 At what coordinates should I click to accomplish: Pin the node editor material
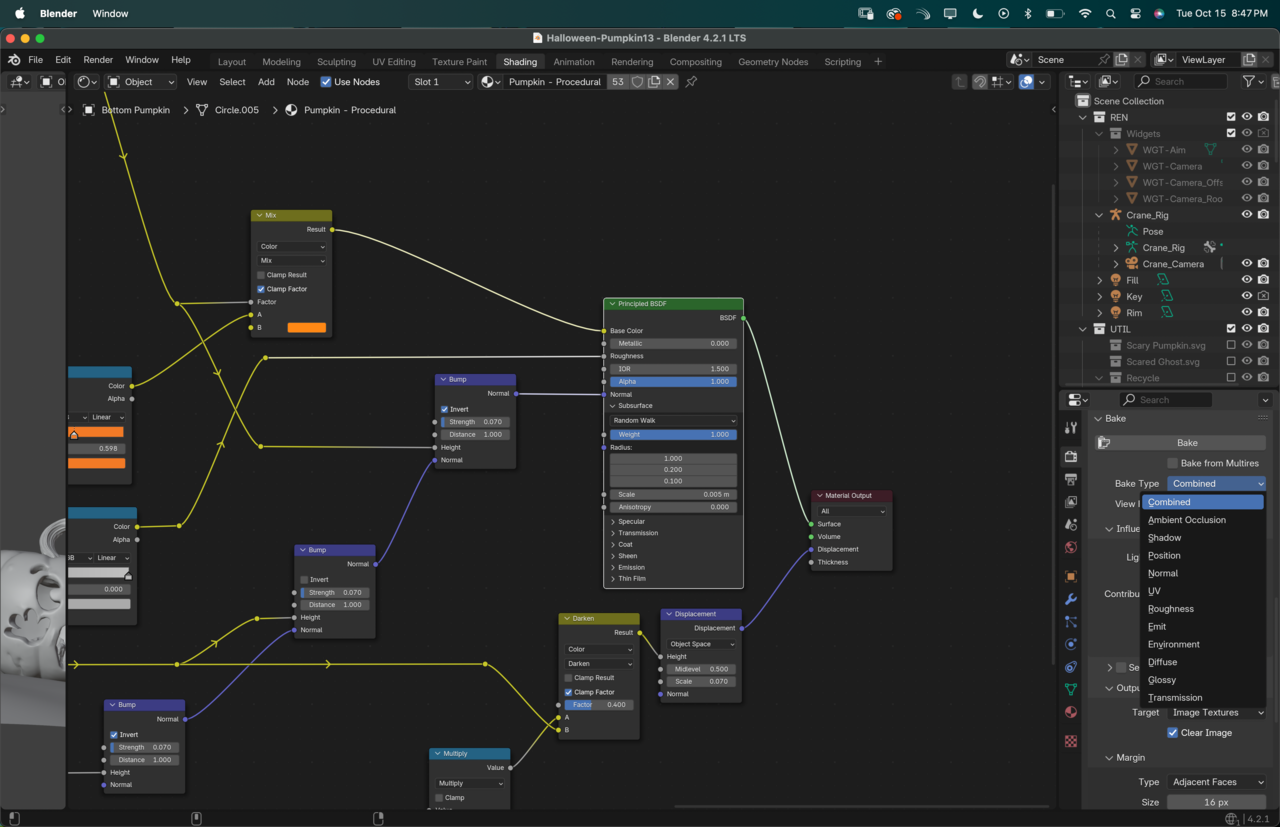[691, 82]
